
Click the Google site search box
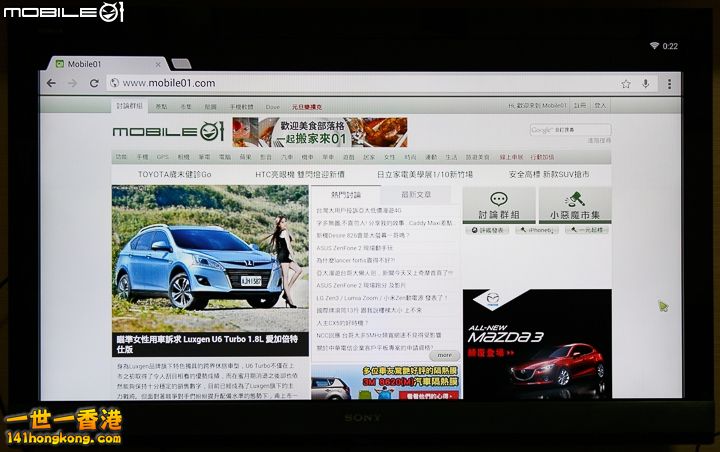click(x=569, y=129)
